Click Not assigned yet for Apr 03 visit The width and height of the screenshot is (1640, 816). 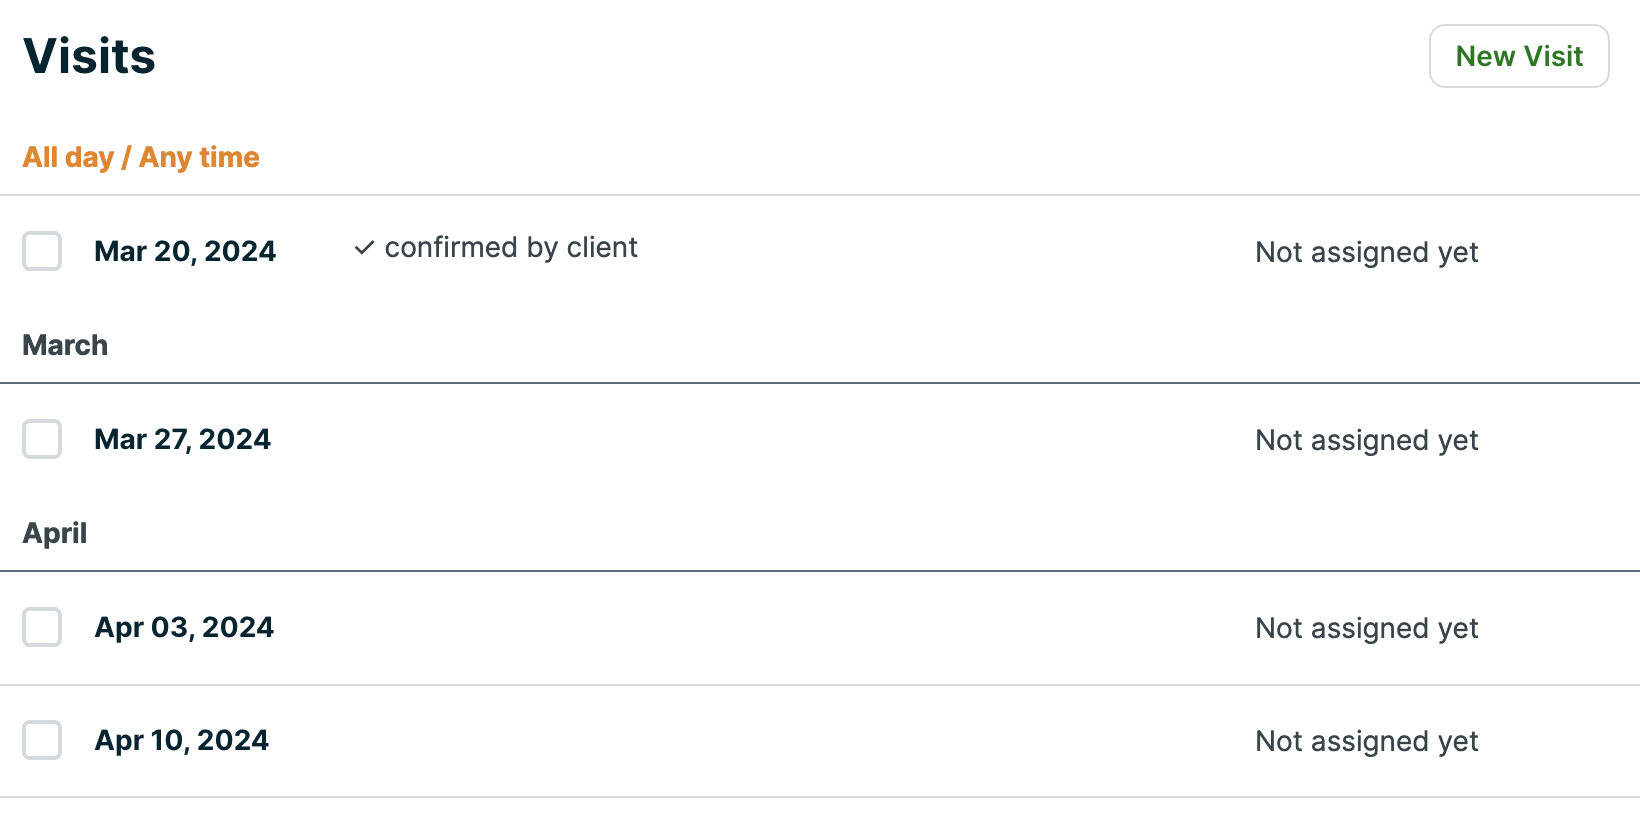click(1366, 628)
